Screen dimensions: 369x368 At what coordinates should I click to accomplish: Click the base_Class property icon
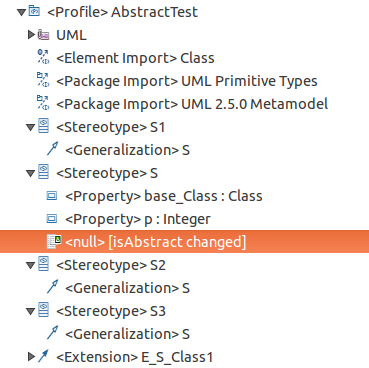pos(52,196)
